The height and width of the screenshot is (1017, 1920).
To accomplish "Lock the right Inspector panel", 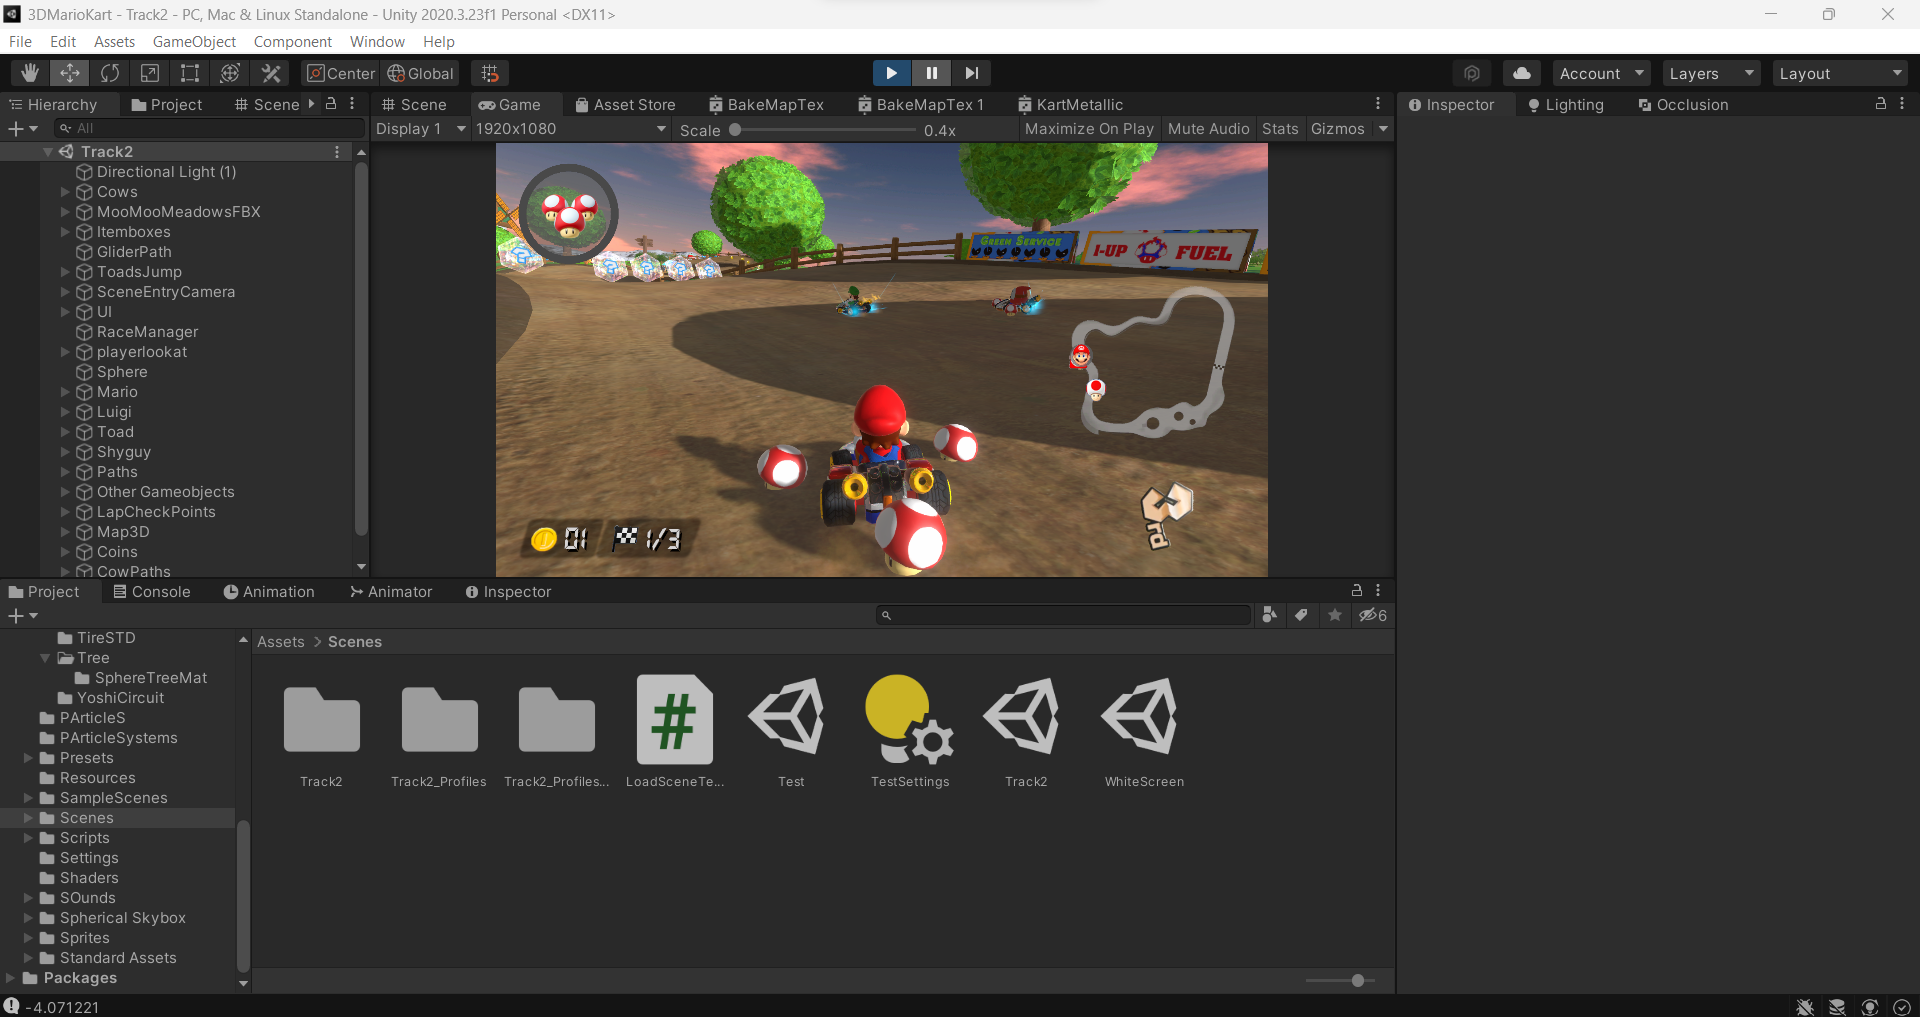I will tap(1881, 104).
